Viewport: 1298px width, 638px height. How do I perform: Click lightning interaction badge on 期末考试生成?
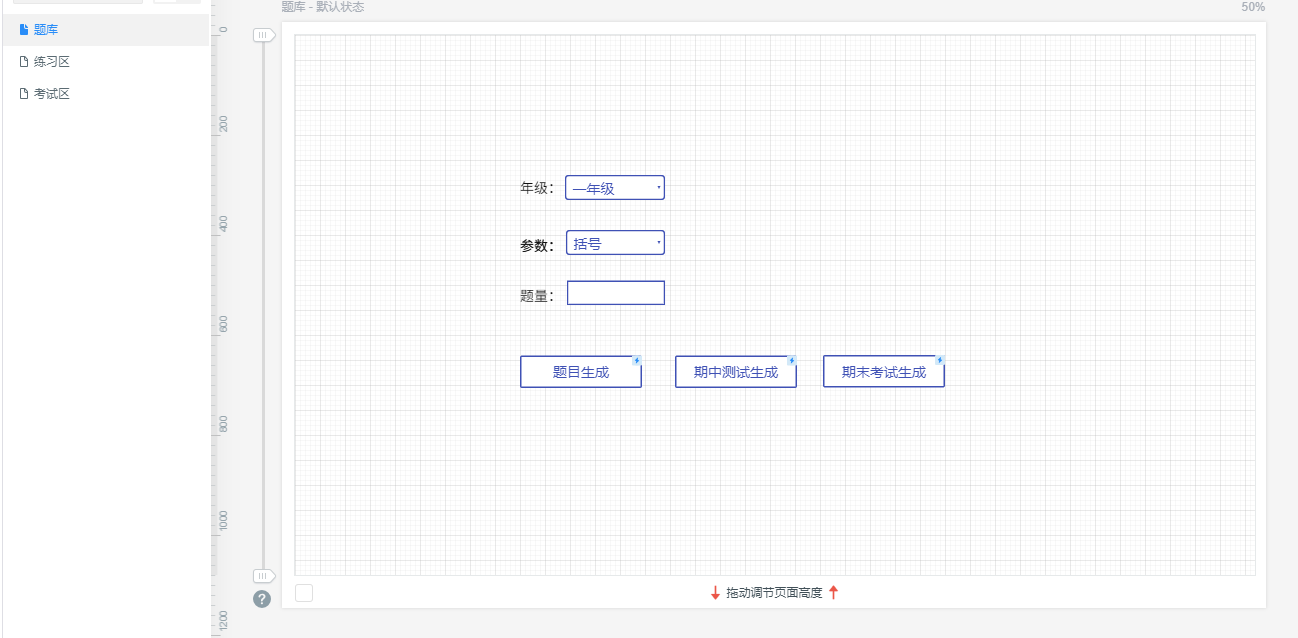[940, 360]
